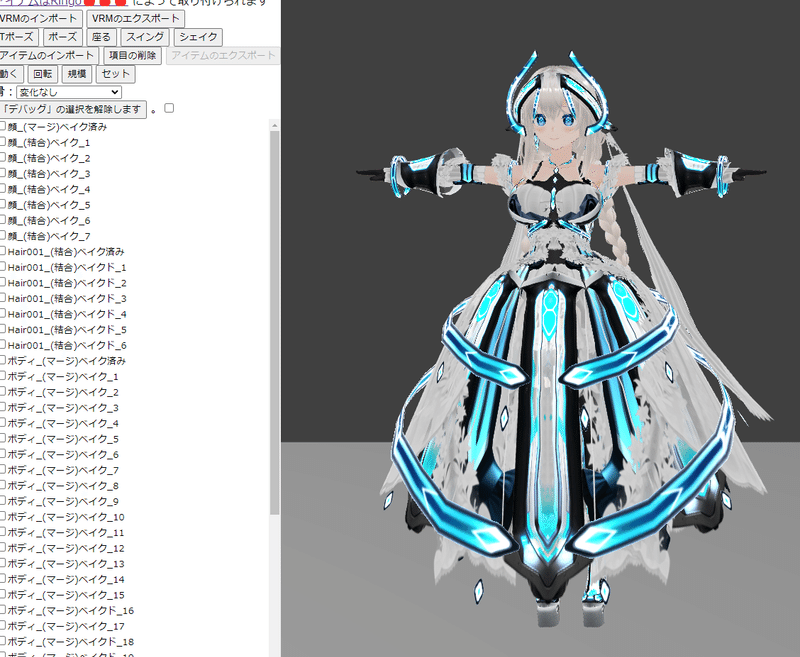This screenshot has width=800, height=657.
Task: Toggle the checkbox beside the debug deselect button
Action: click(169, 108)
